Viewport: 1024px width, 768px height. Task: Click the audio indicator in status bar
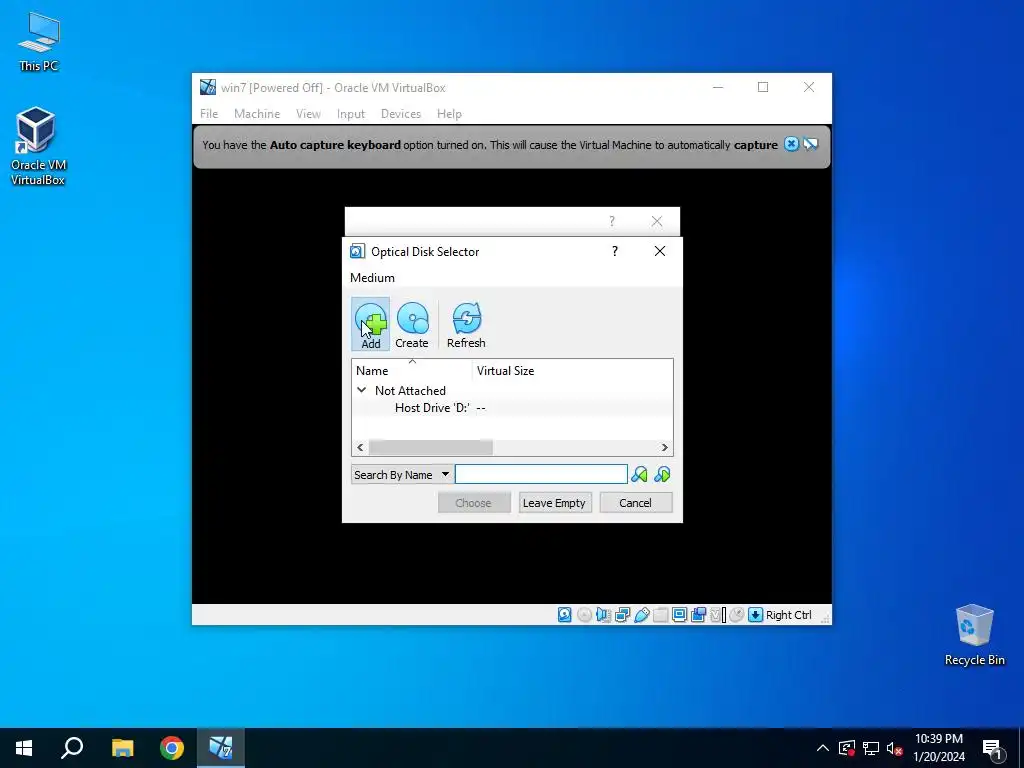603,615
